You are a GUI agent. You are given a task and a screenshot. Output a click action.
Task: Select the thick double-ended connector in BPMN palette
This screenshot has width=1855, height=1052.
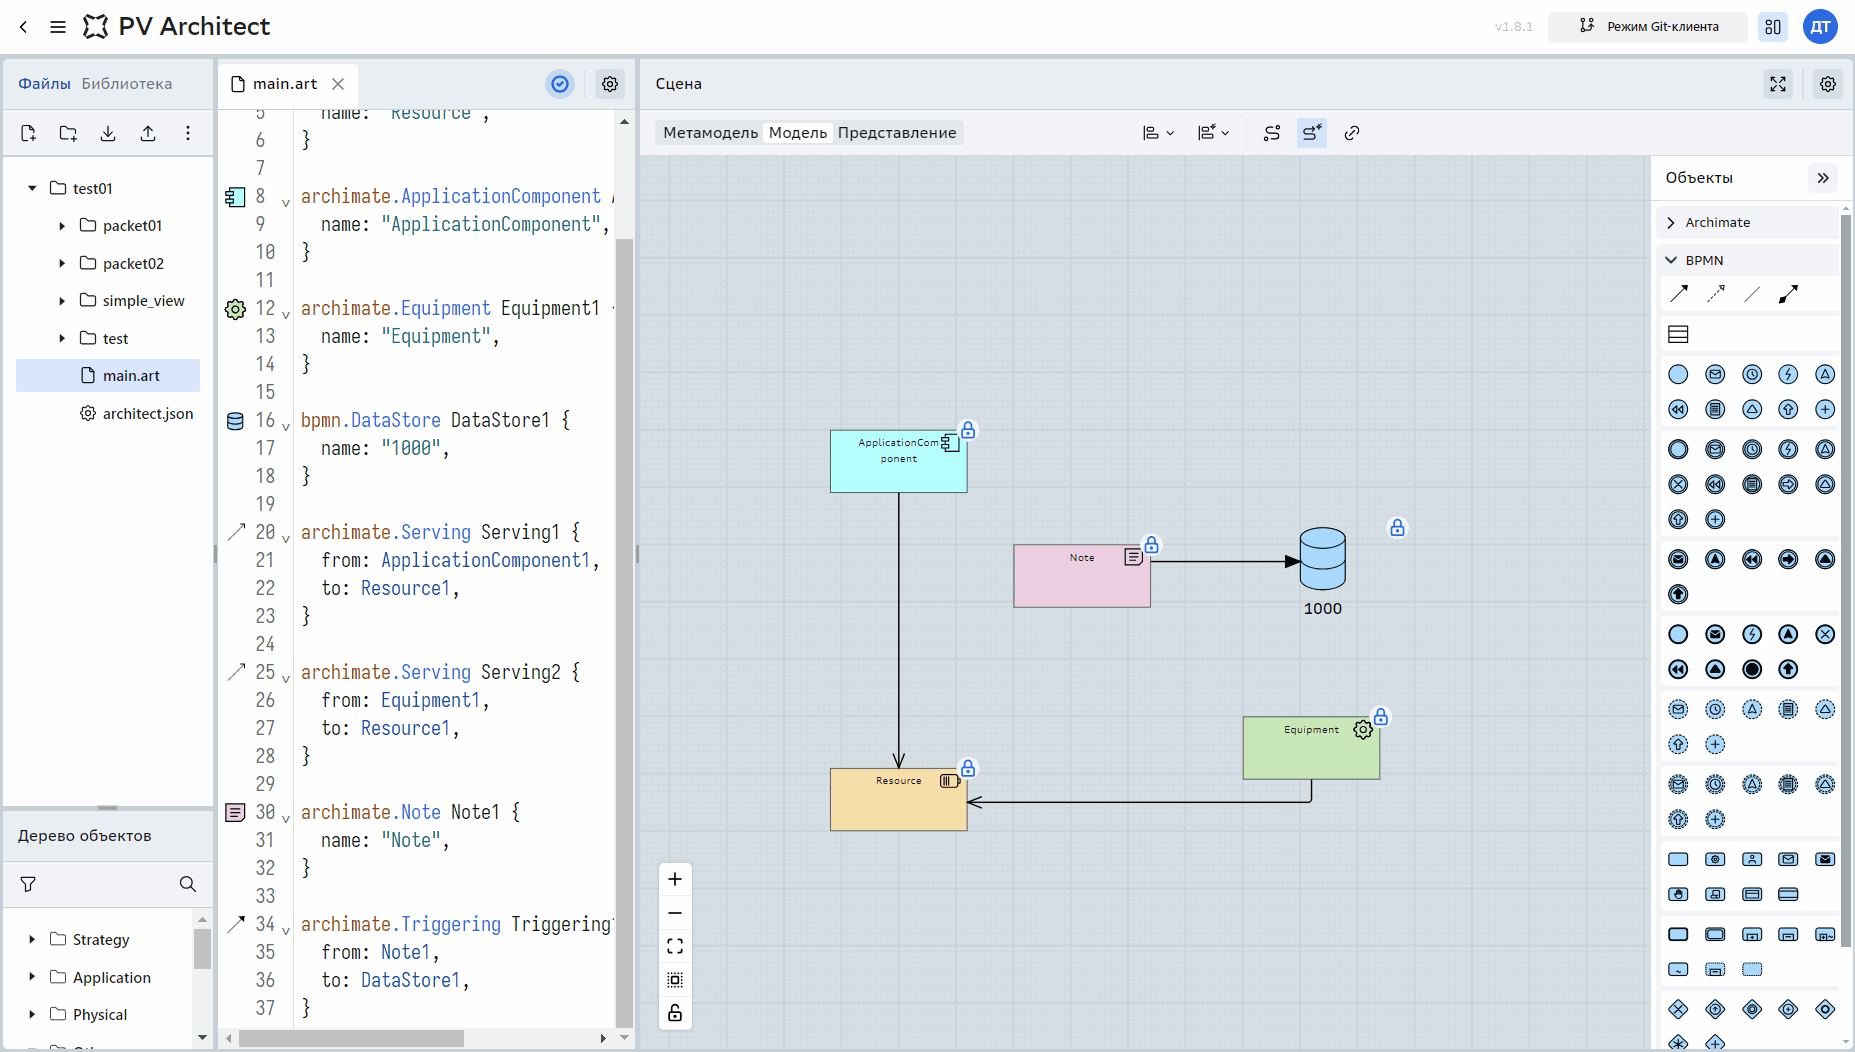[1789, 294]
